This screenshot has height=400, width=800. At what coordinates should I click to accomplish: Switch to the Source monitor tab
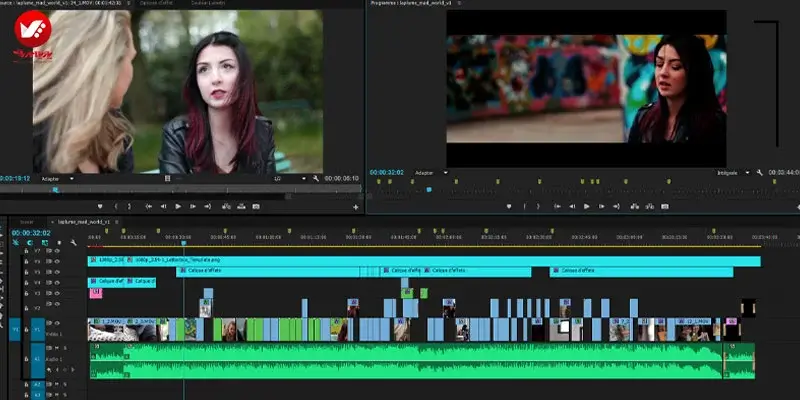pyautogui.click(x=61, y=3)
